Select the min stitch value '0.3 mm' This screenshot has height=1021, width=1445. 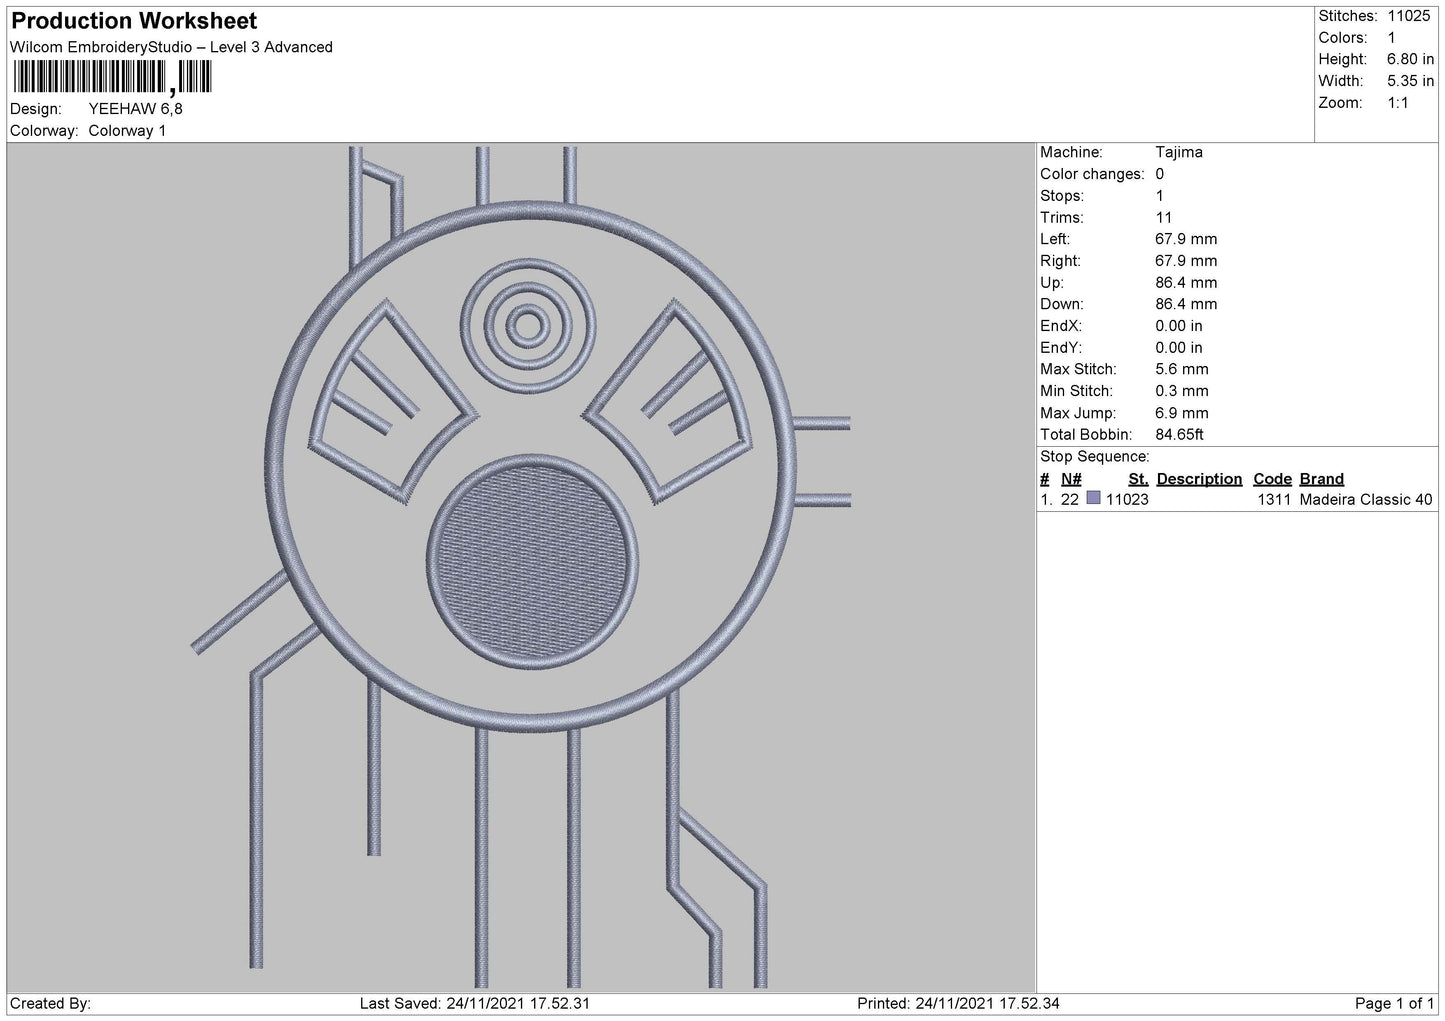click(x=1181, y=391)
